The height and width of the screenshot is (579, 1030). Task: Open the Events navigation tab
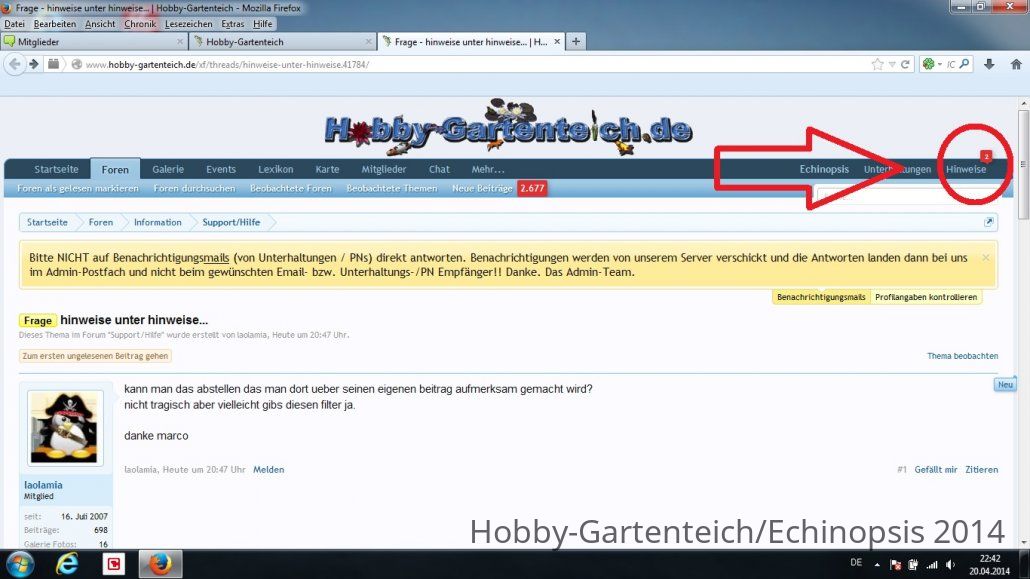coord(221,169)
